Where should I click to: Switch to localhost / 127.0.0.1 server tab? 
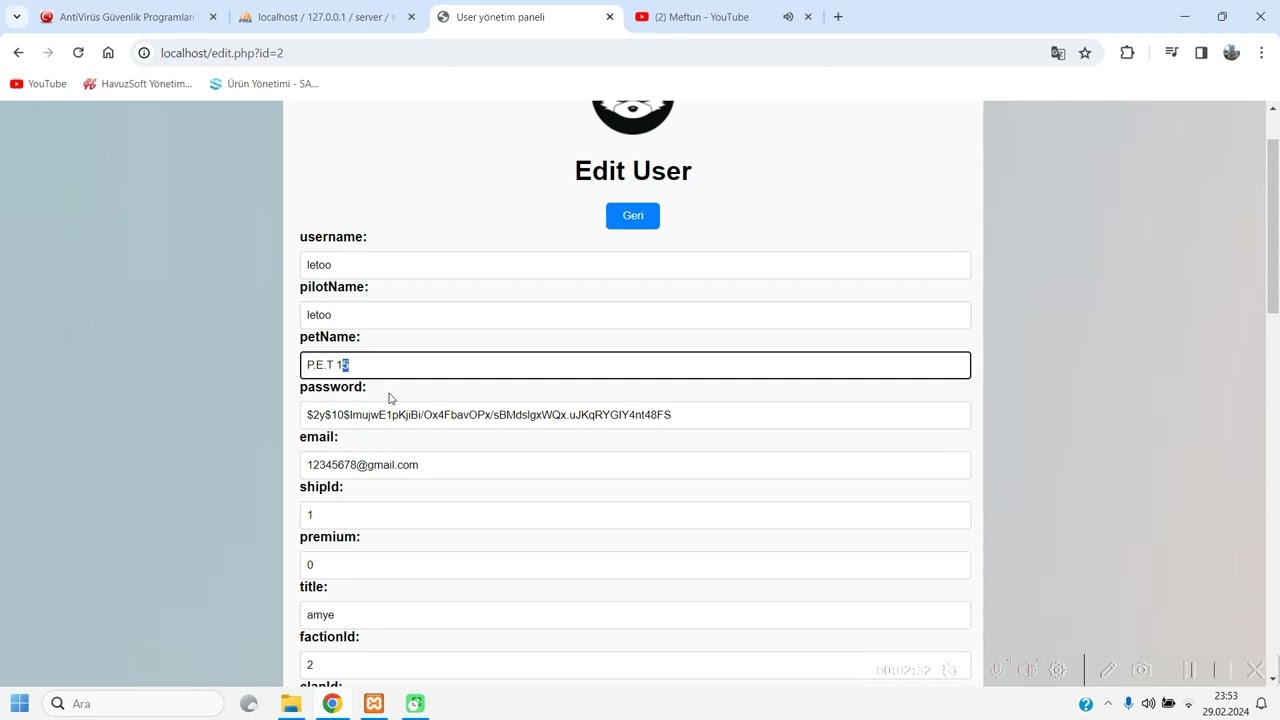[327, 17]
